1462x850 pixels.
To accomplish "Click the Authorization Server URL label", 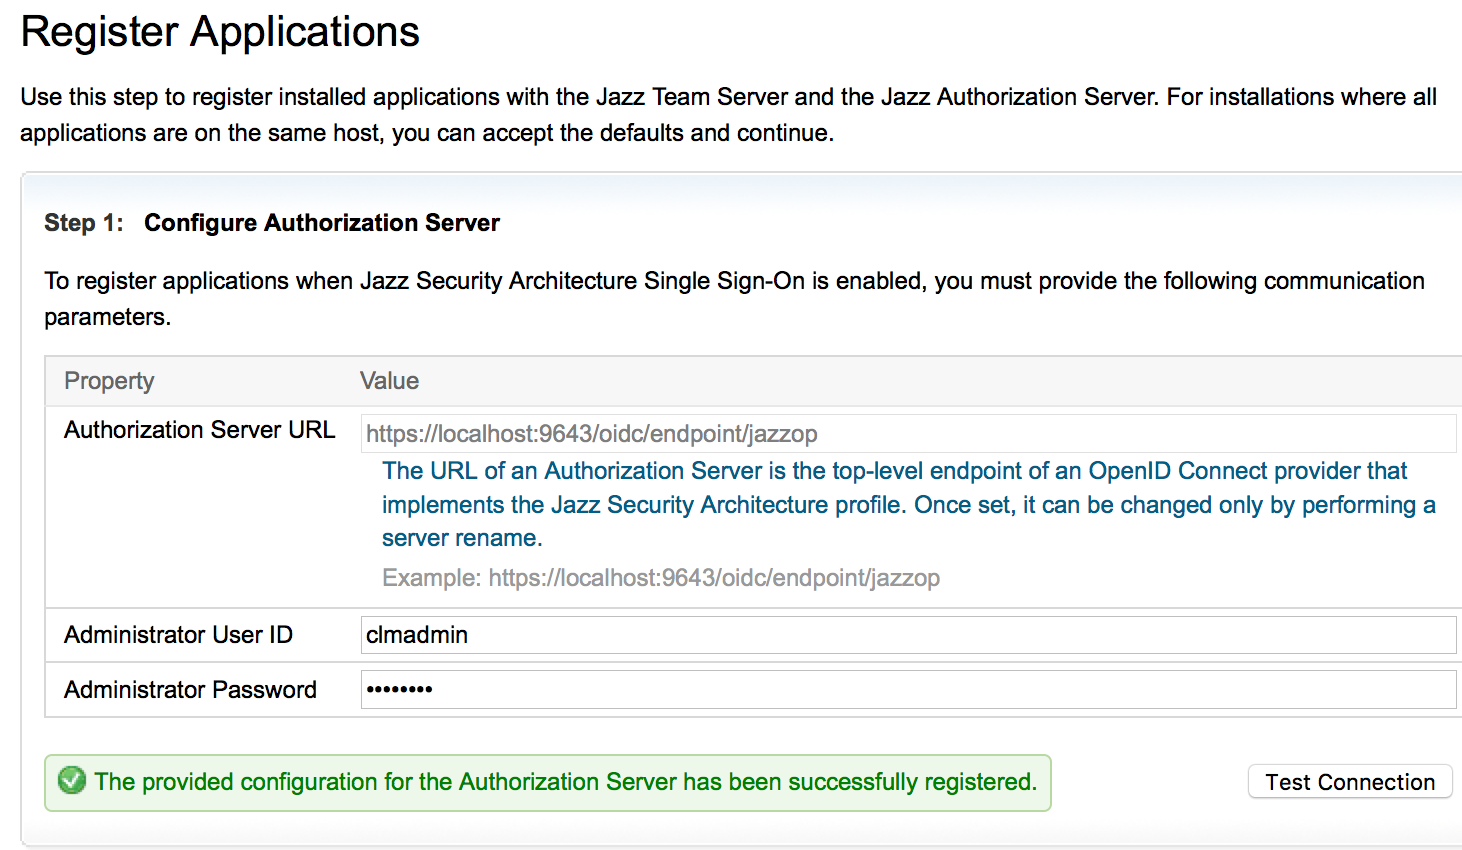I will (x=199, y=430).
